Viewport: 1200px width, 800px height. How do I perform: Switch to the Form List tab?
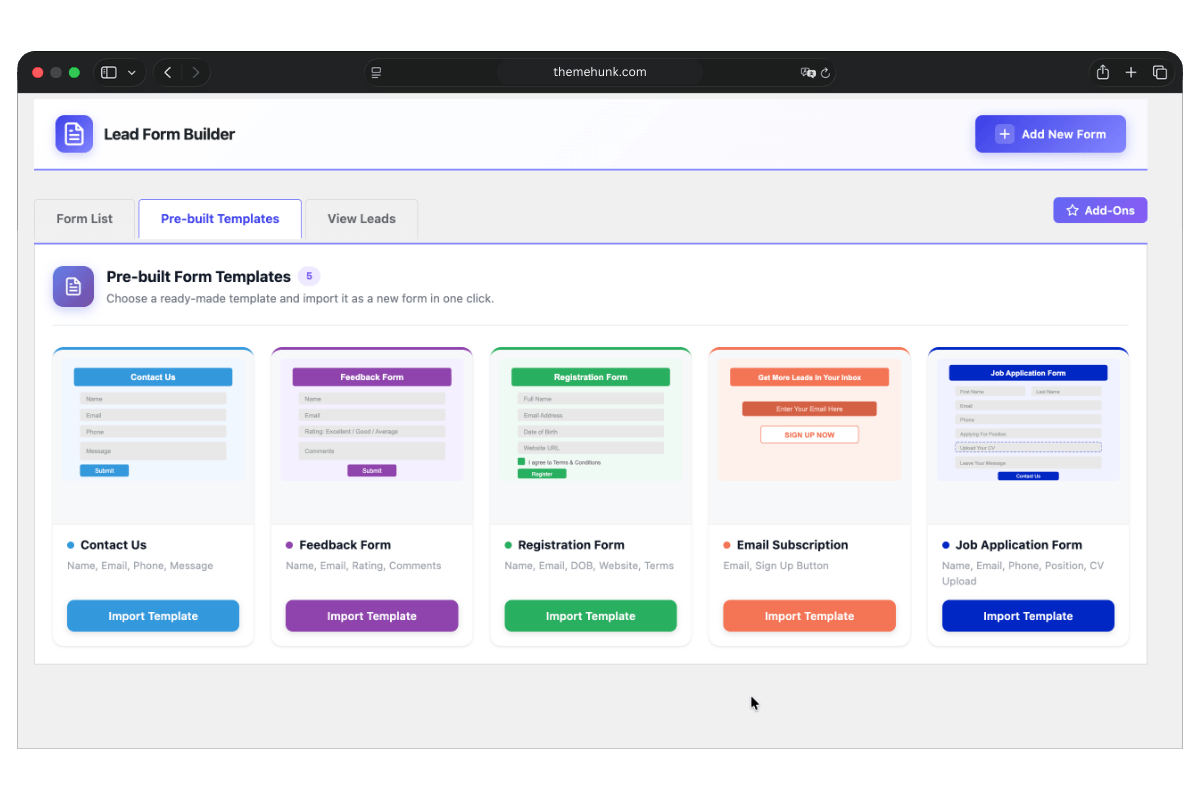coord(85,219)
